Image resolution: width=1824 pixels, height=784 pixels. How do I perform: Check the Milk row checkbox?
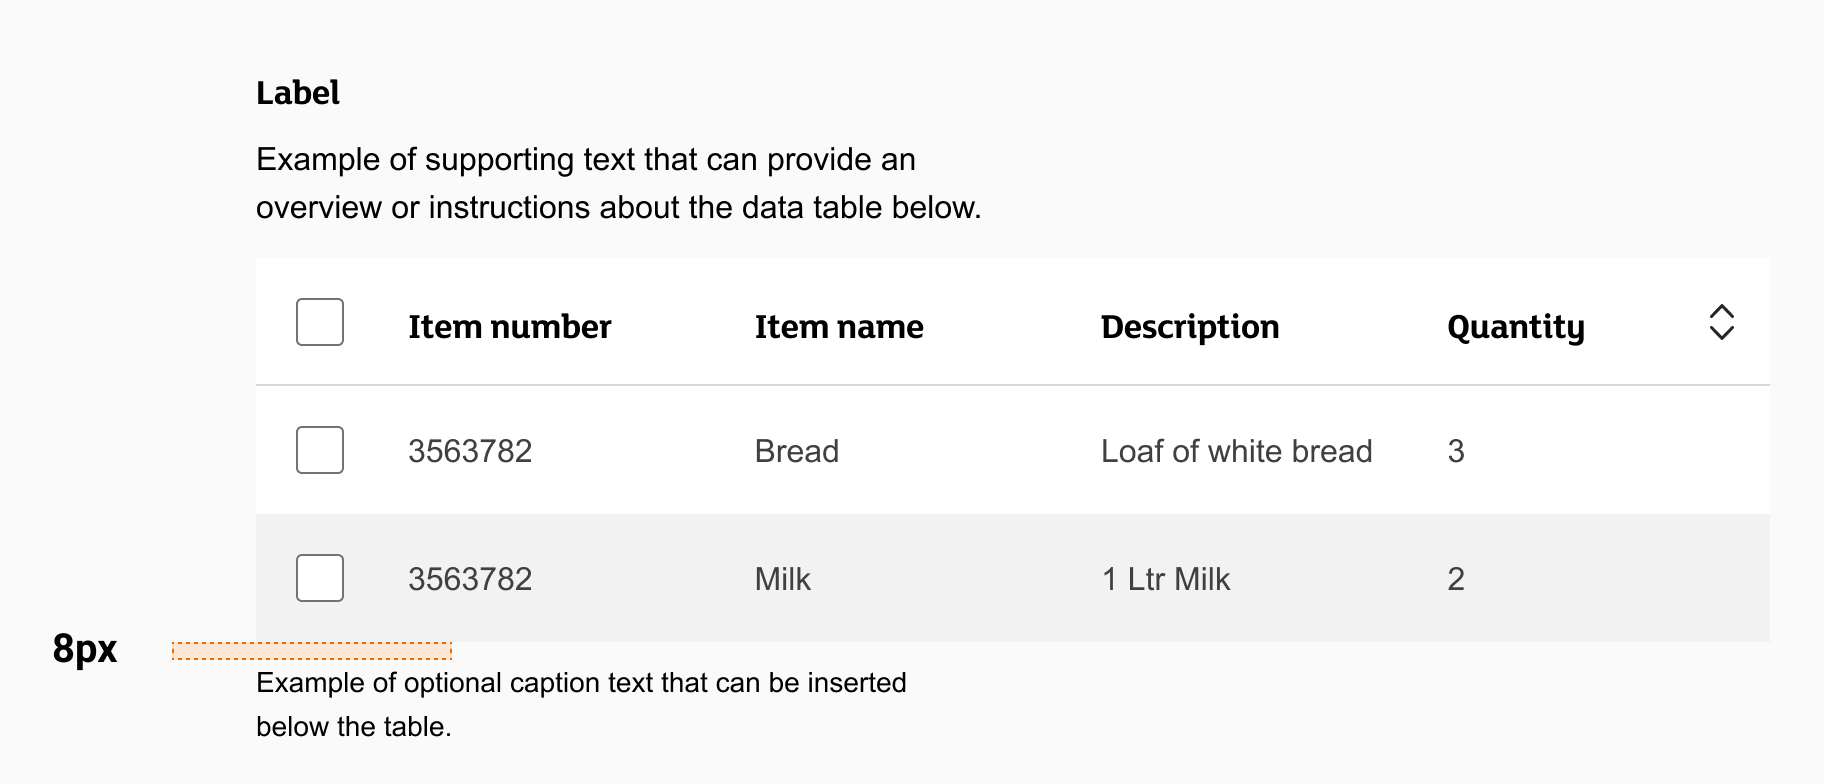320,578
